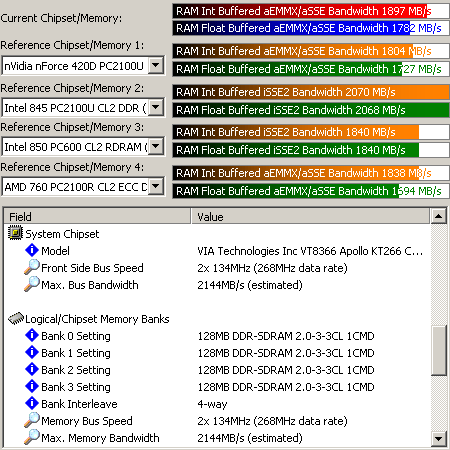Click the System Chipset chip icon

click(15, 233)
